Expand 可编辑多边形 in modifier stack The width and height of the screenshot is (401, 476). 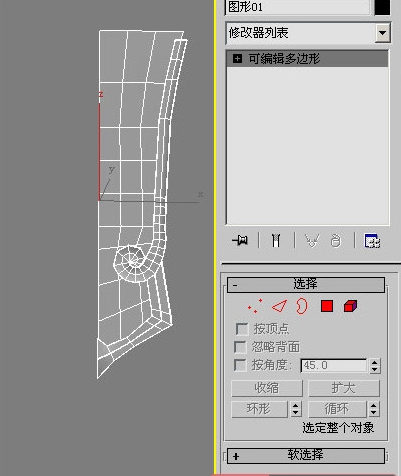[x=237, y=59]
